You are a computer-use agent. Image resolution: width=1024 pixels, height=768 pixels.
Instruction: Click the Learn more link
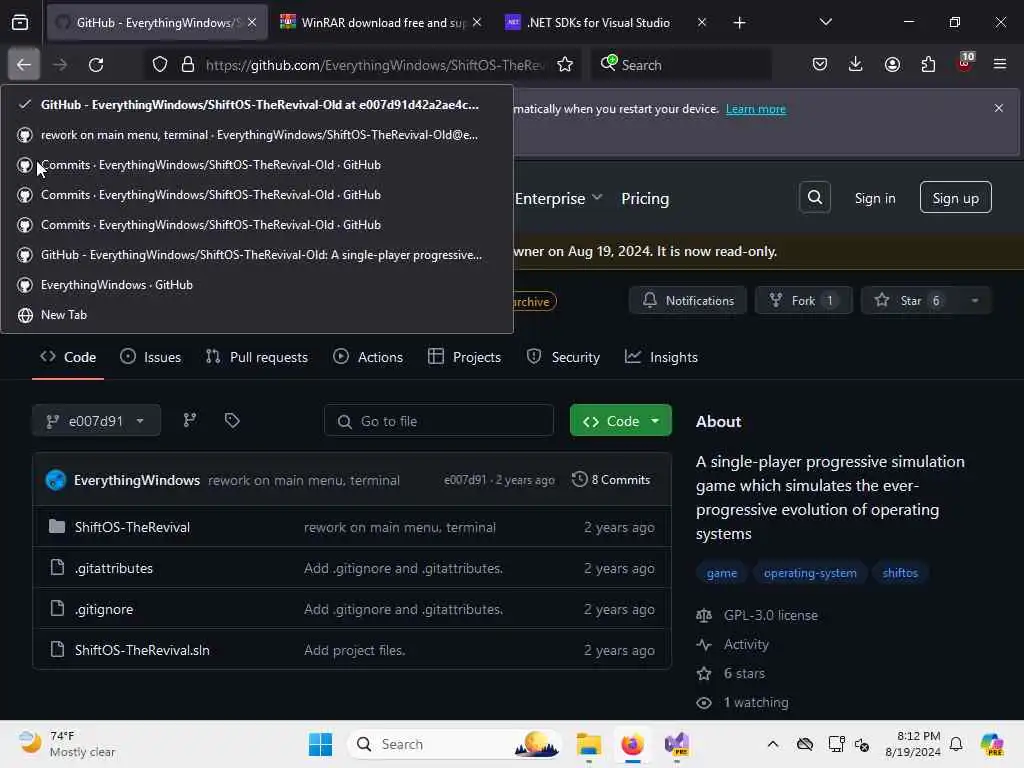click(756, 109)
